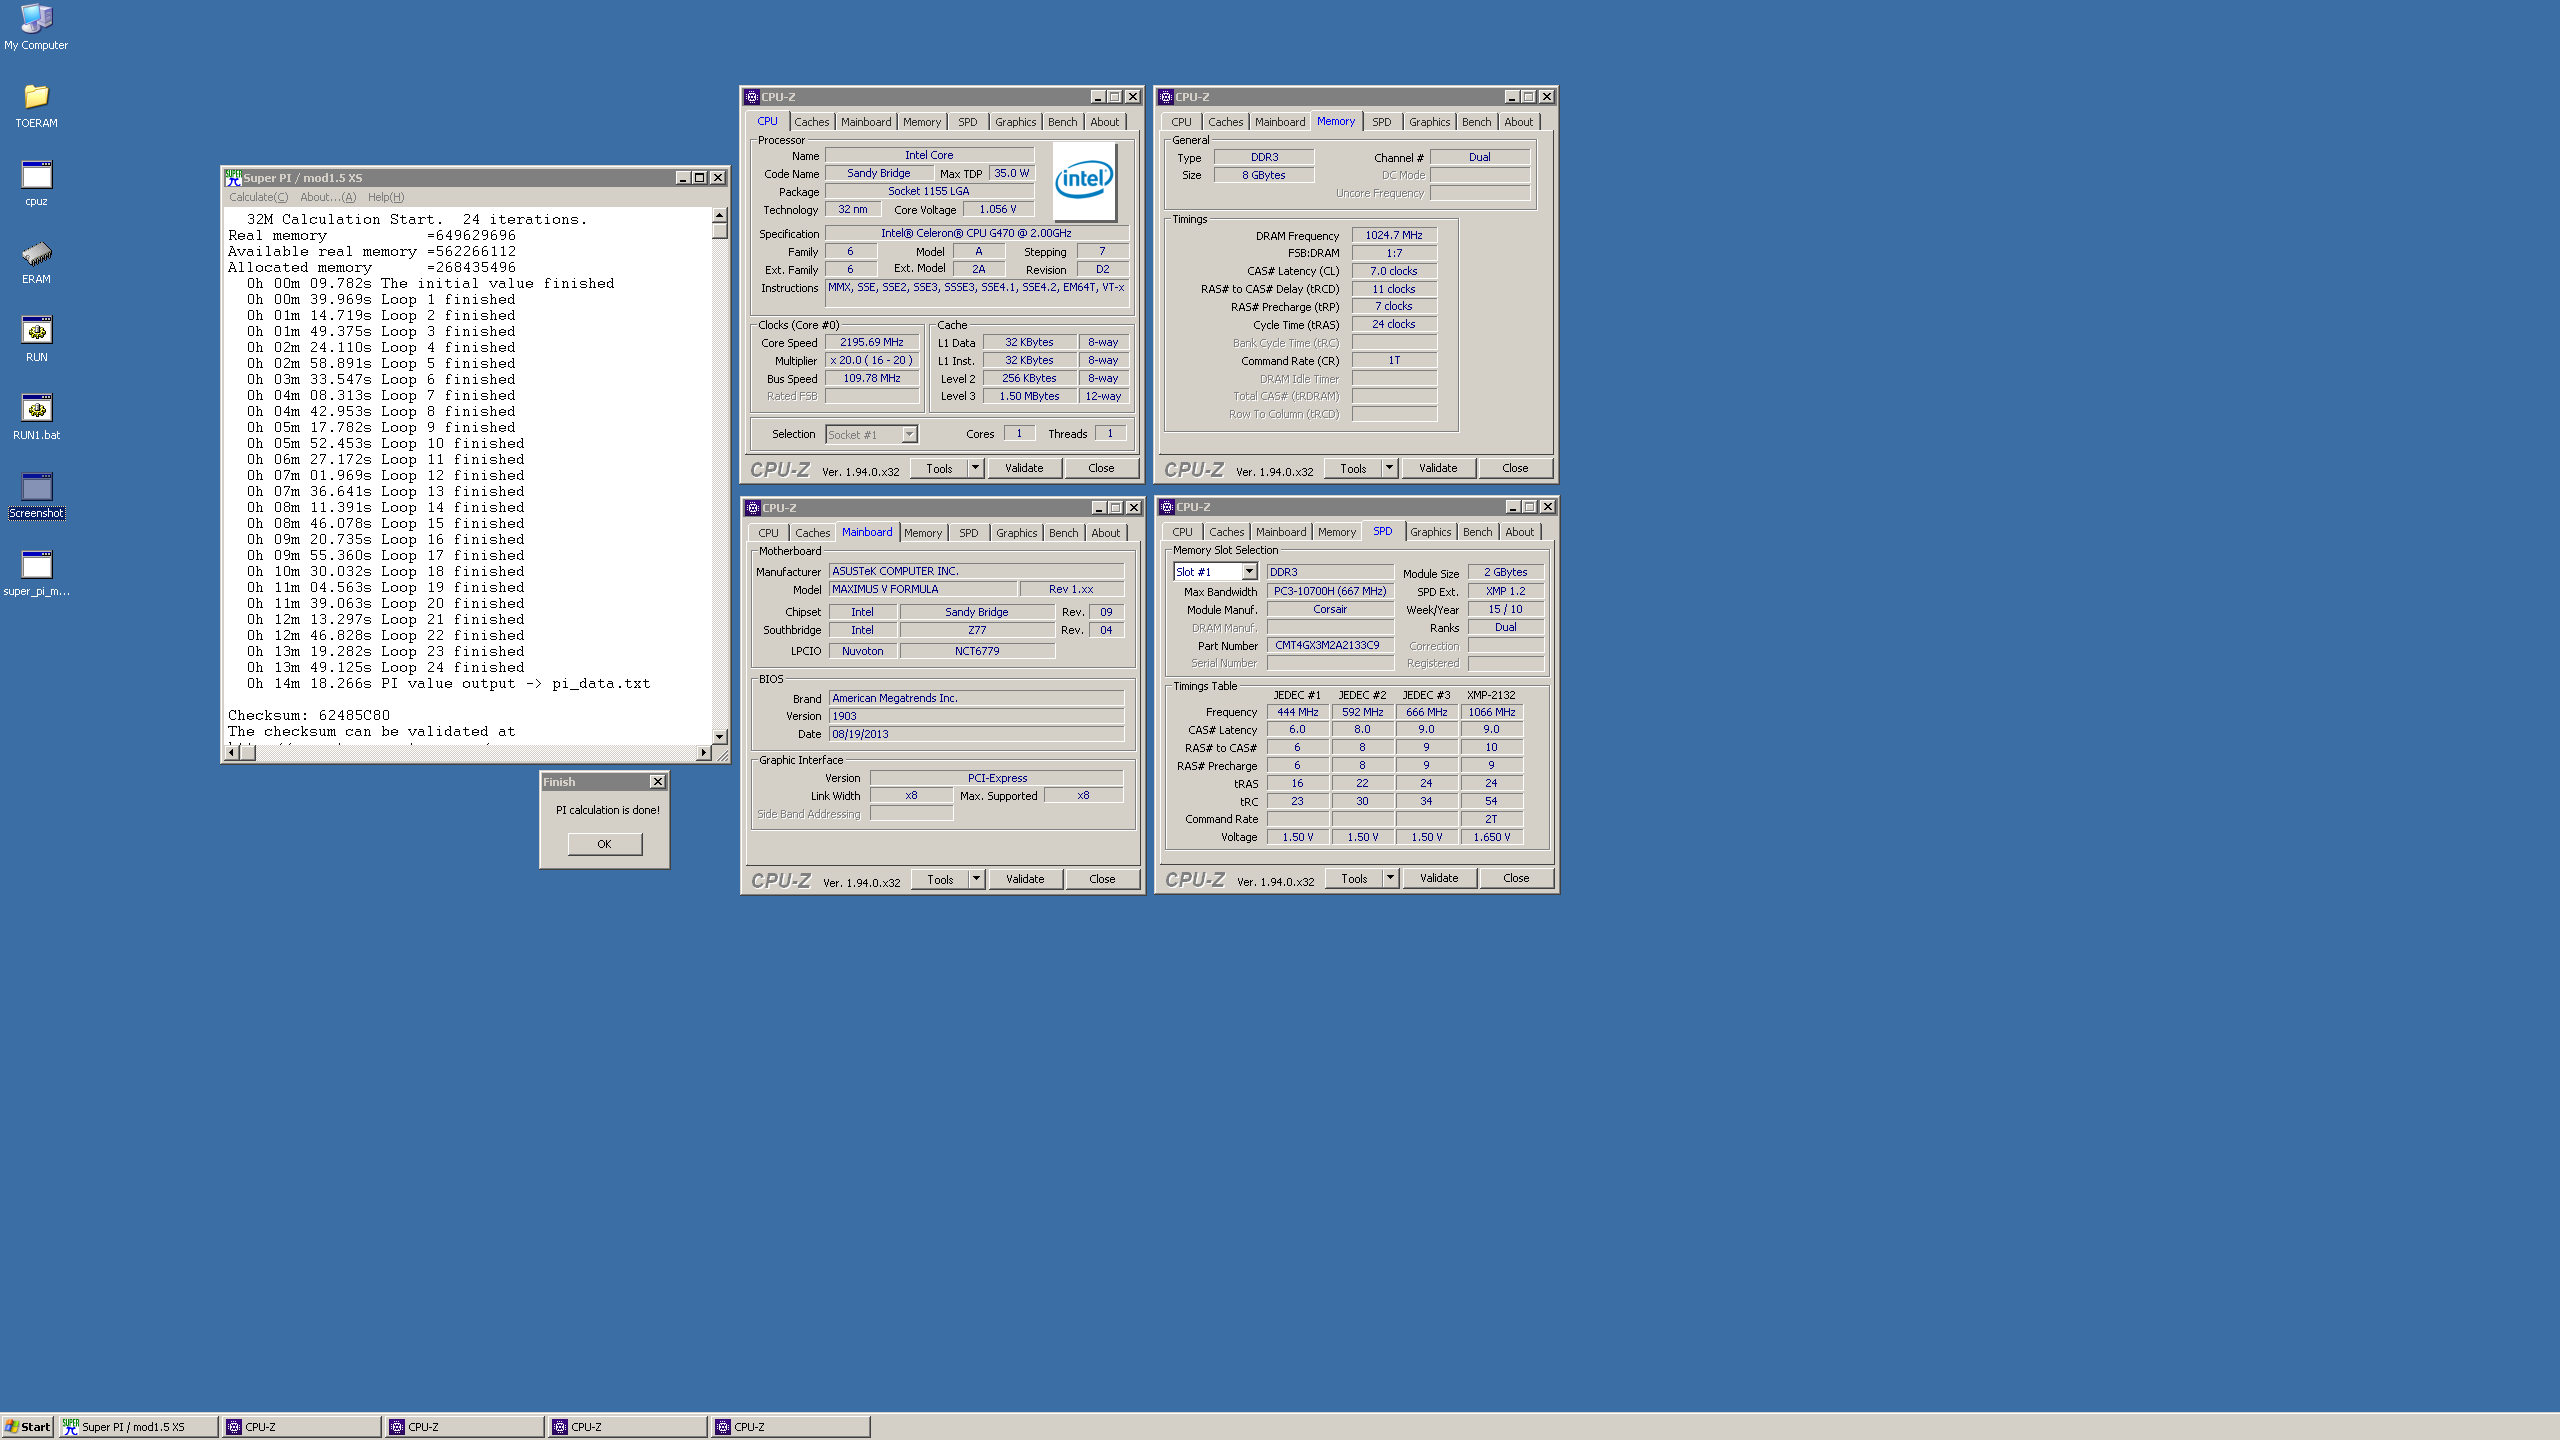Activate the first CPU-Z taskbar button

301,1427
